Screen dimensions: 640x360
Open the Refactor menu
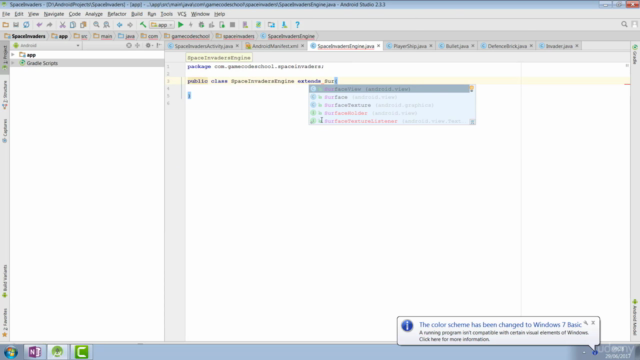[x=117, y=14]
